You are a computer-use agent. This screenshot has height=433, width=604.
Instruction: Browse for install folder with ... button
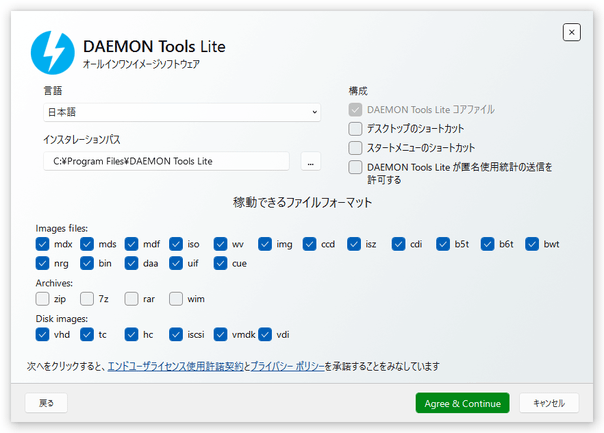(x=310, y=161)
